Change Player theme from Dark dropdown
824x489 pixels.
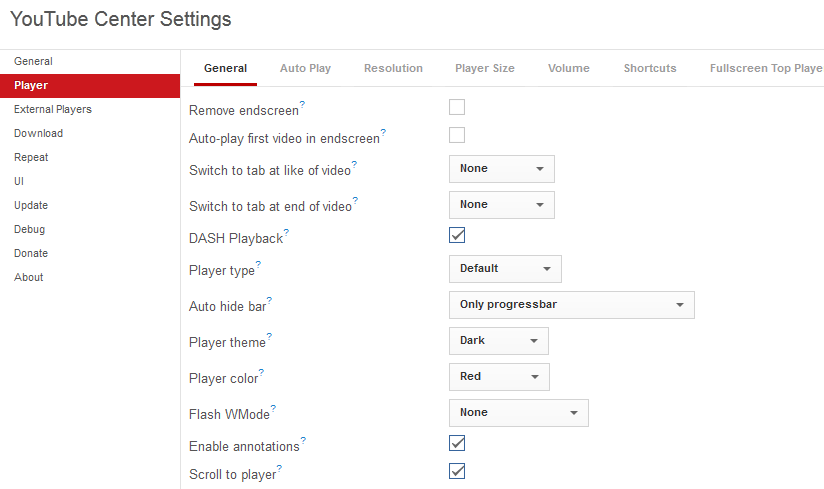pos(499,341)
